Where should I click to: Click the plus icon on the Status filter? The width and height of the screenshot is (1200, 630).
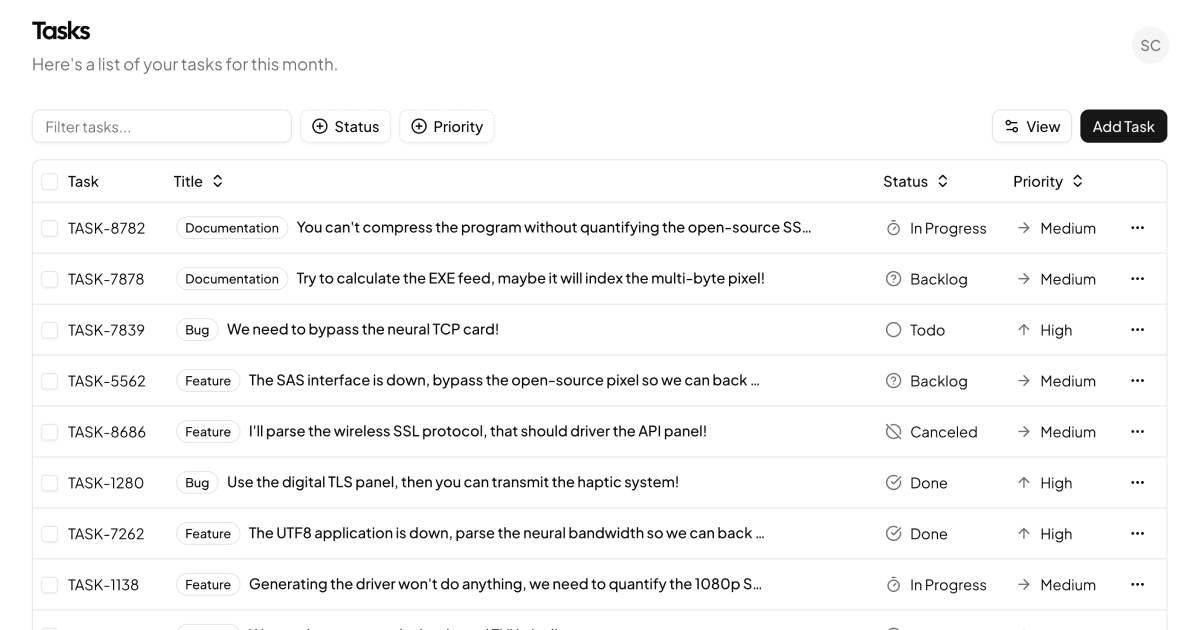pos(319,126)
